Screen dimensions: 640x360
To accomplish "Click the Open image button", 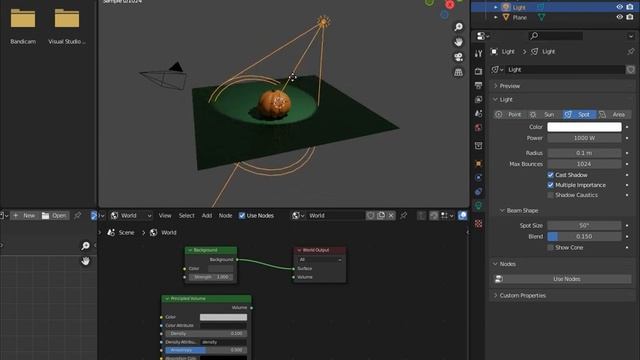I will coord(54,216).
